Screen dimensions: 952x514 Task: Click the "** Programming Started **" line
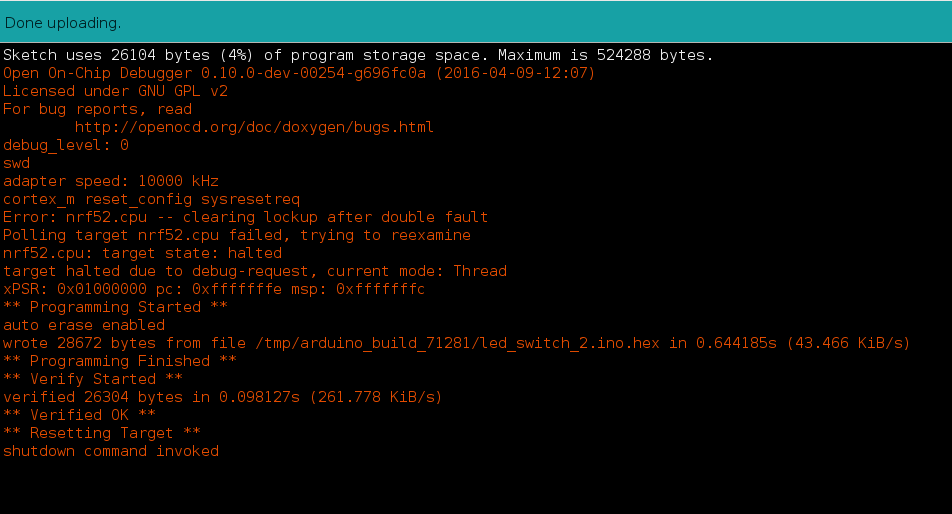(x=115, y=307)
